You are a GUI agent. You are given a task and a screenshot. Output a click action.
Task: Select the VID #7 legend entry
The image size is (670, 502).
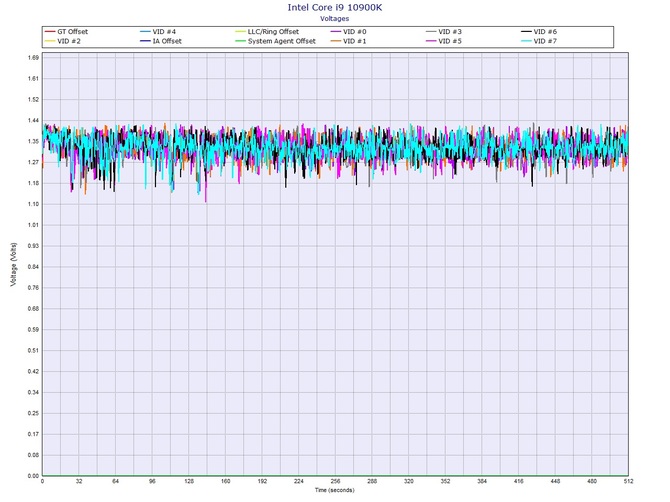click(539, 41)
